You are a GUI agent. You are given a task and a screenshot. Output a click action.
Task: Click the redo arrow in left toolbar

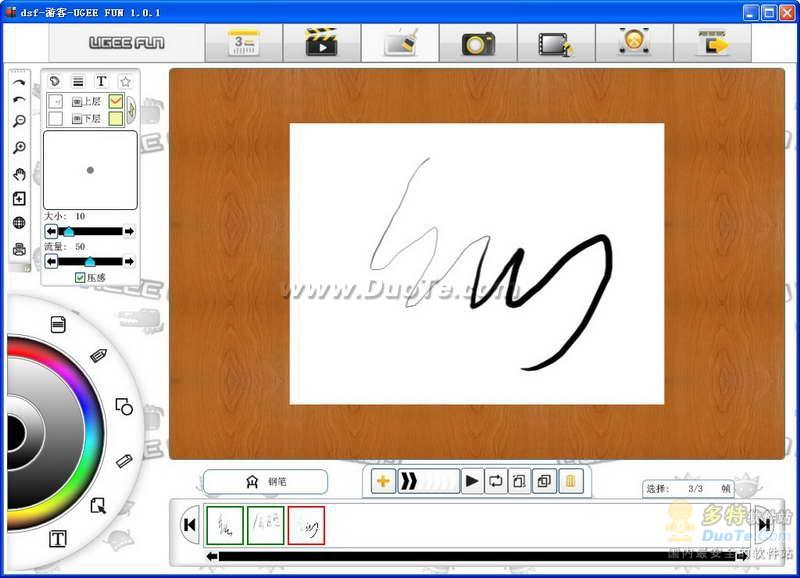tap(19, 82)
